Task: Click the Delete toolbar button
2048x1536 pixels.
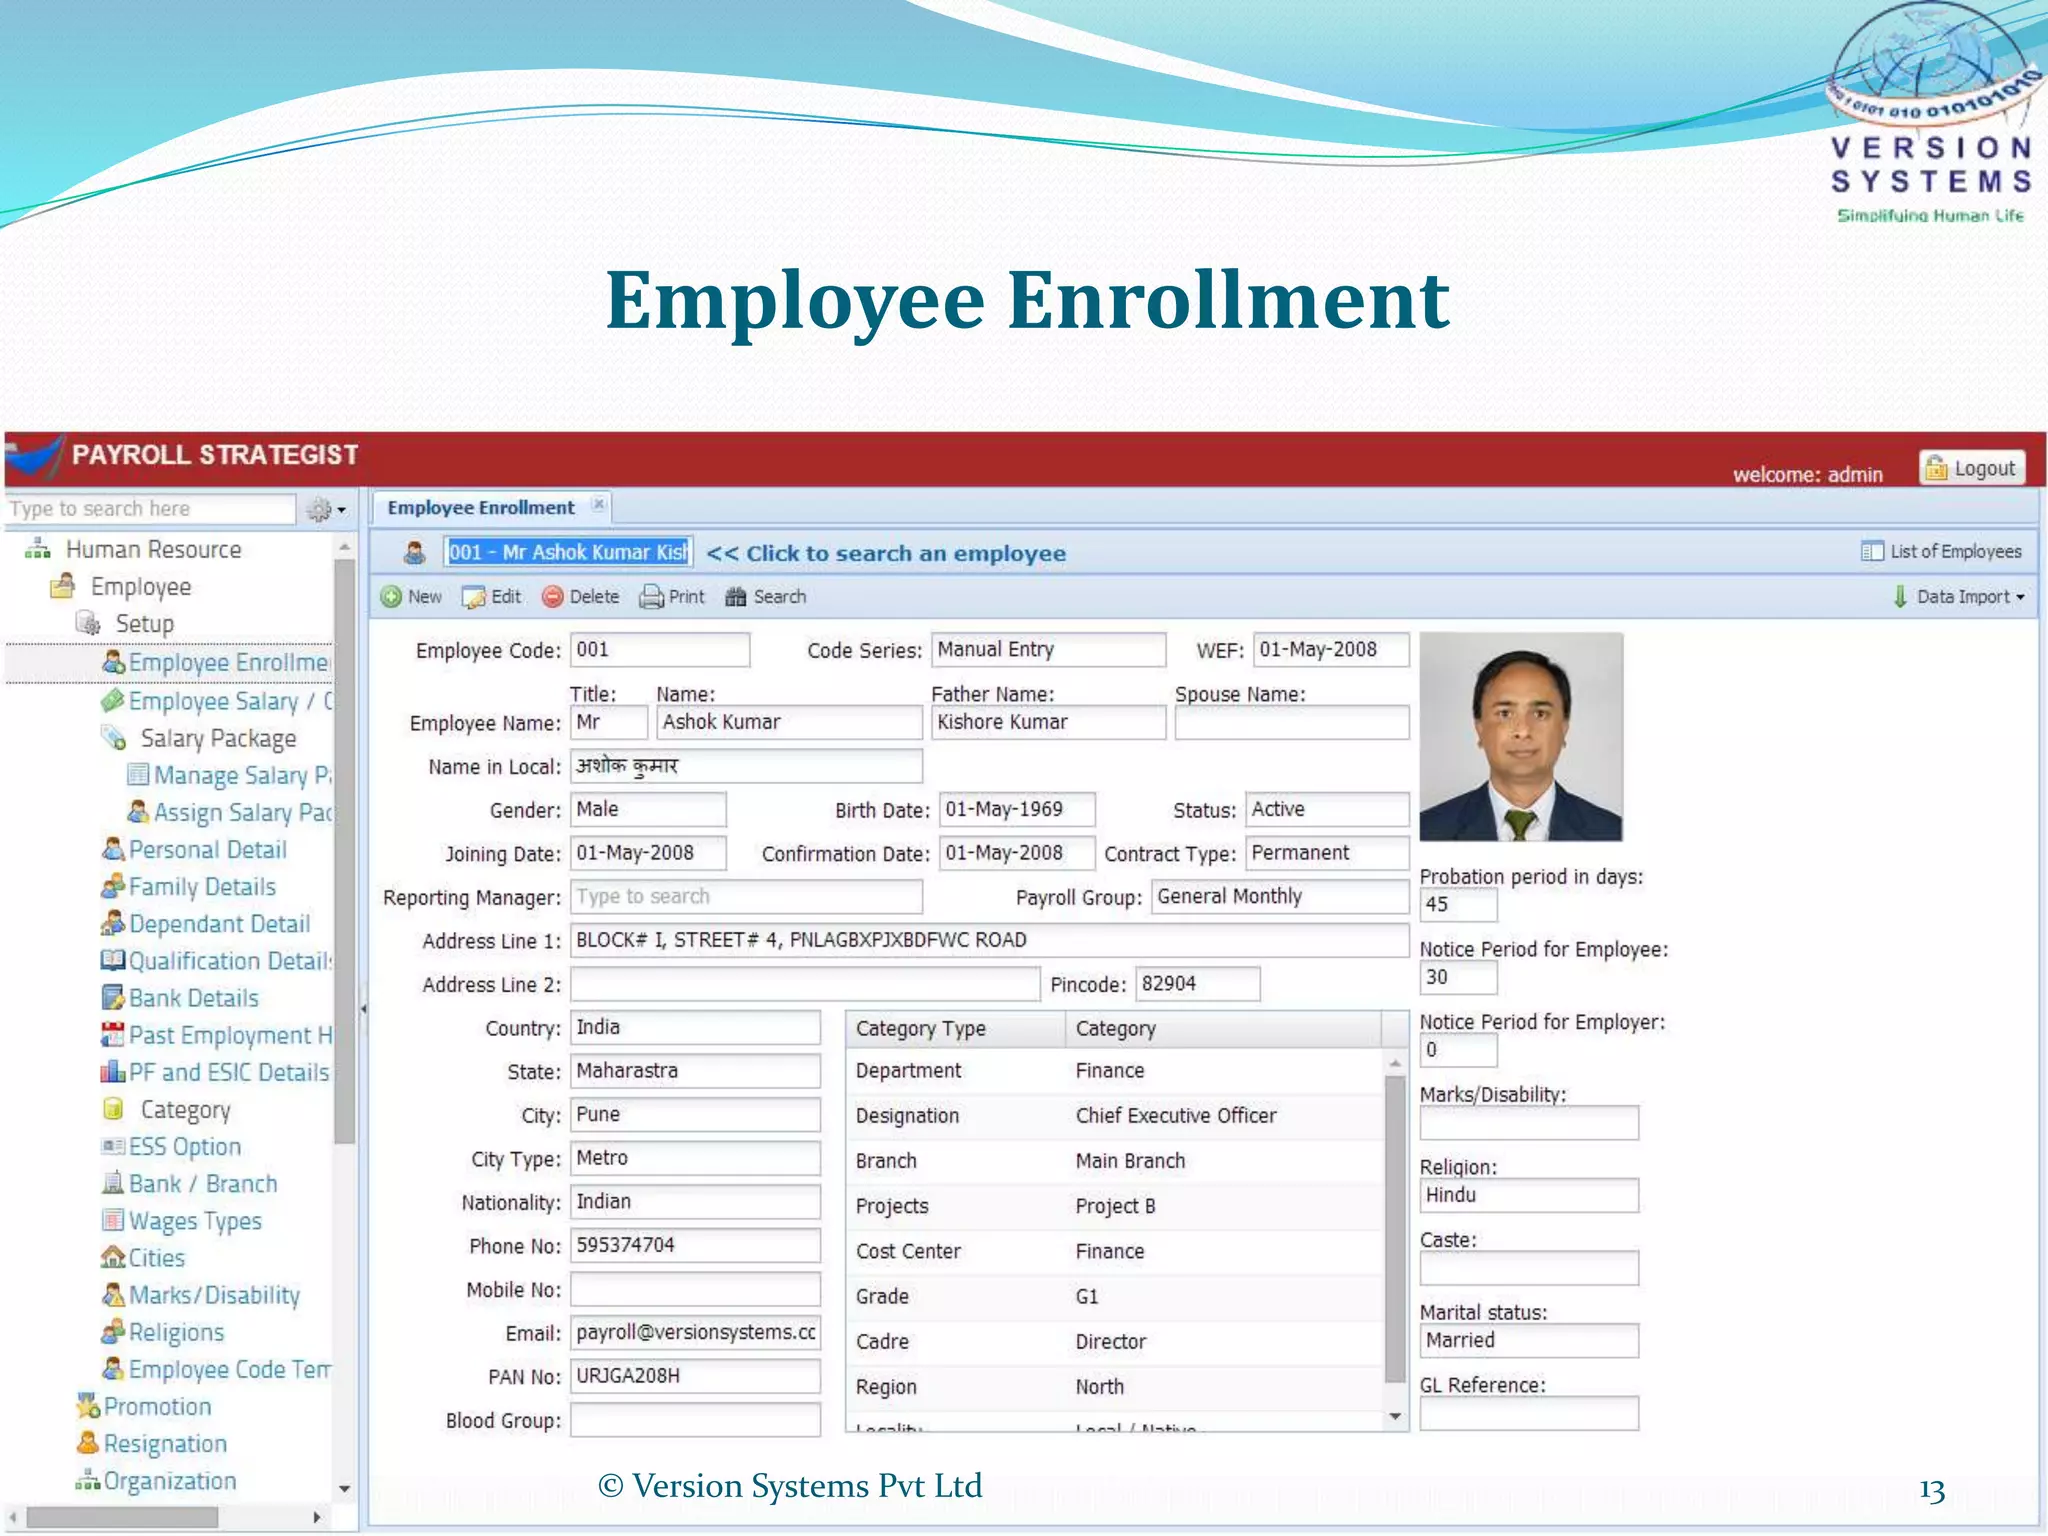Action: [x=581, y=597]
